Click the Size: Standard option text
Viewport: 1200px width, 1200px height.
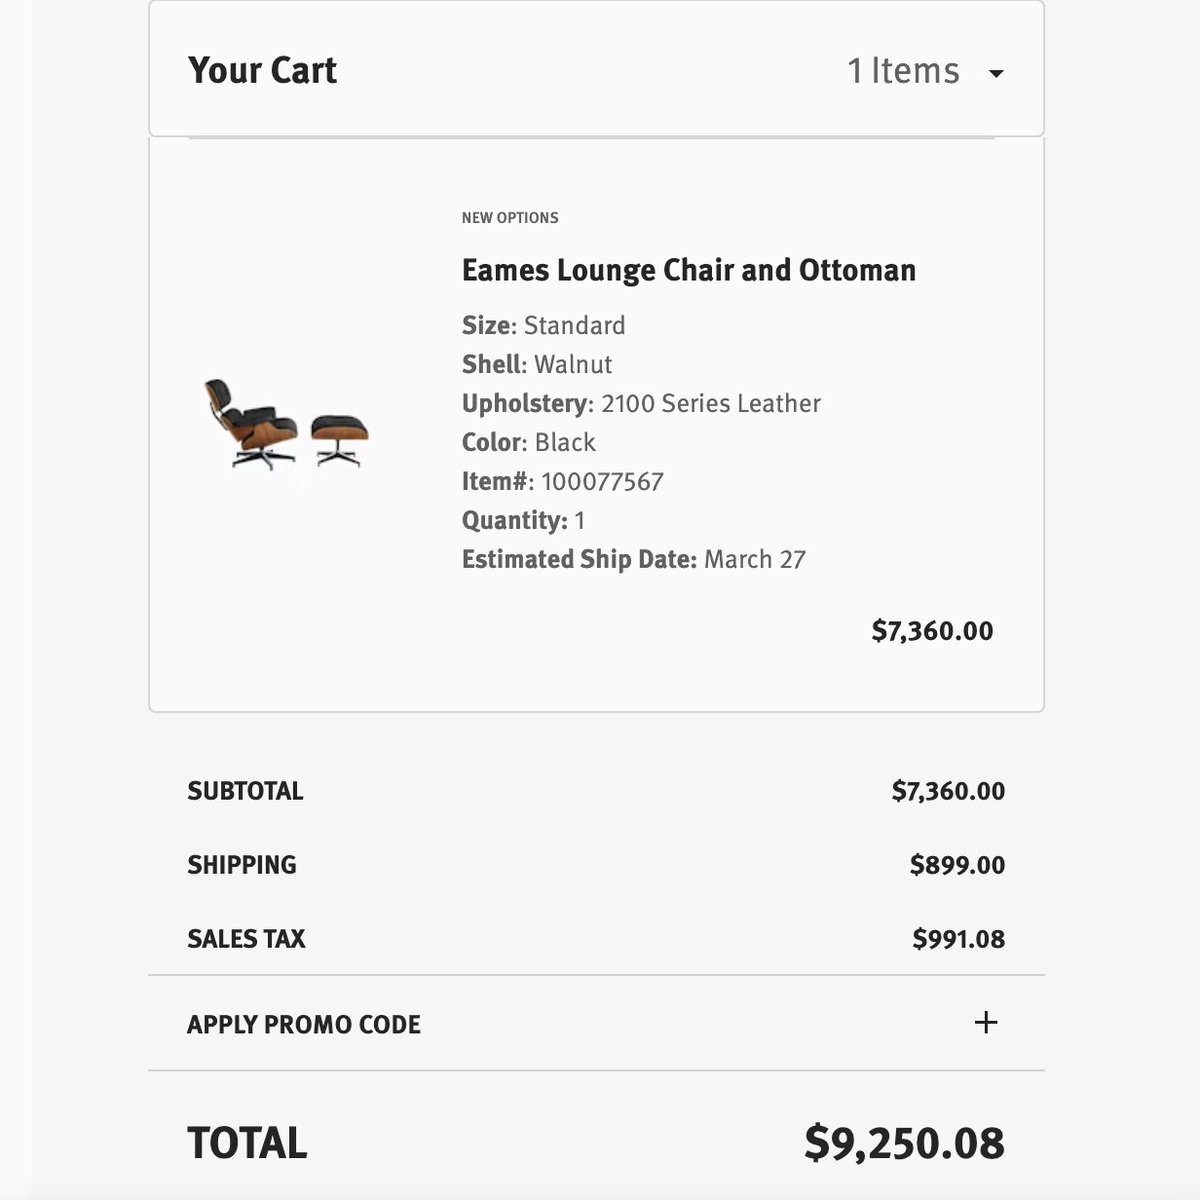(x=543, y=325)
